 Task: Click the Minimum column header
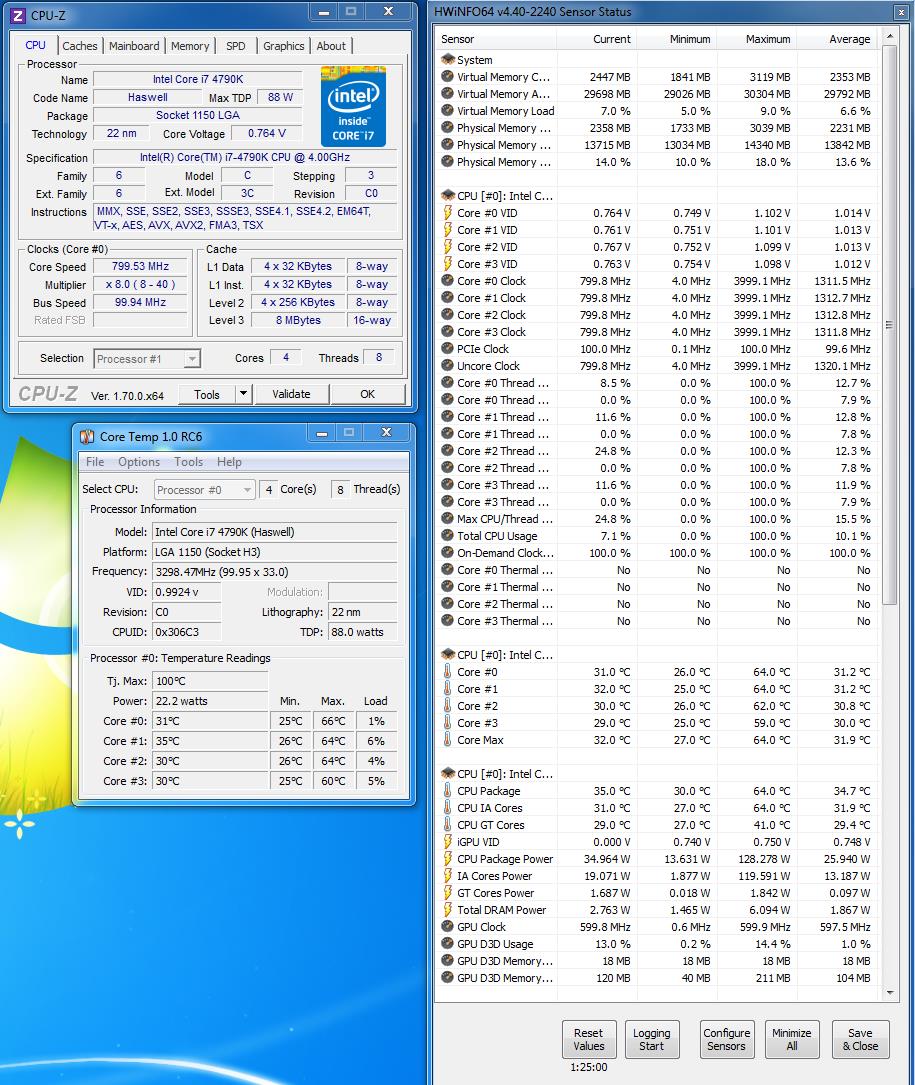pos(676,39)
